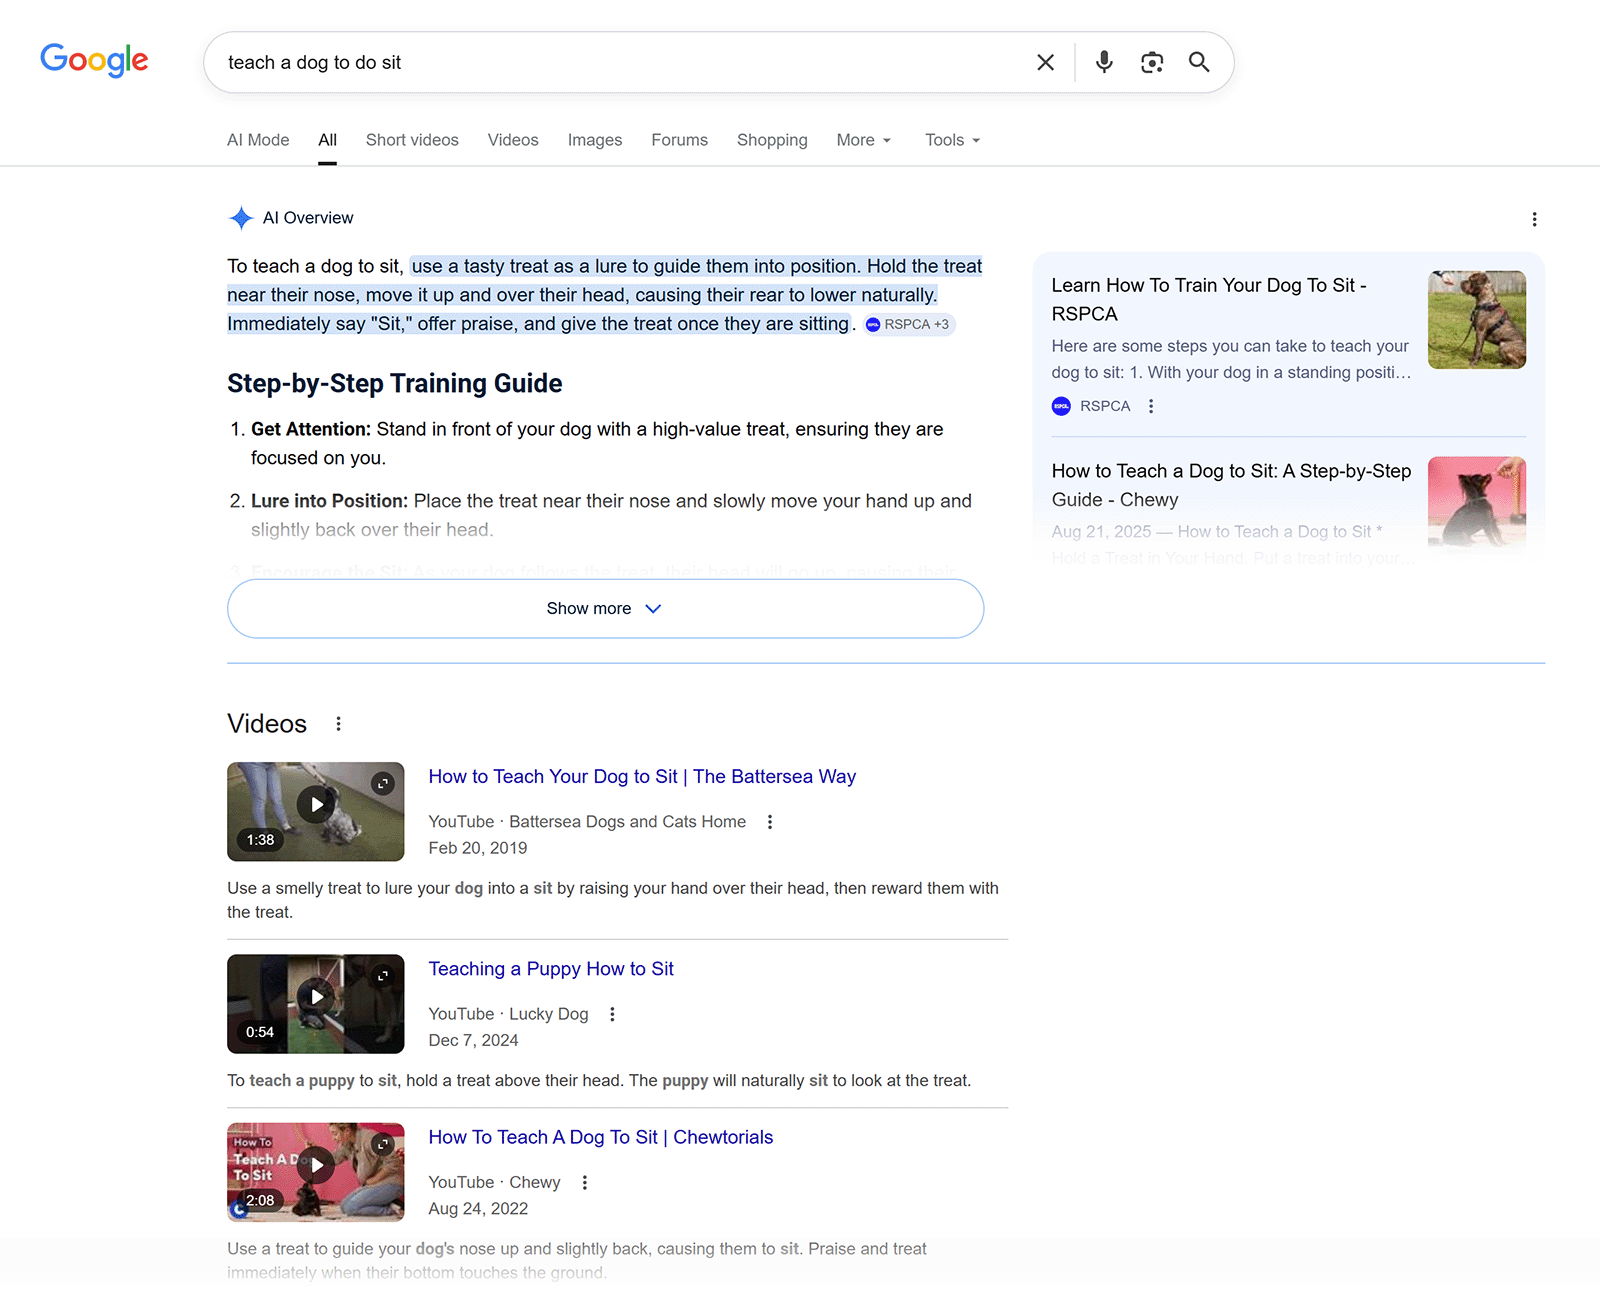Click the RSPCA +3 citation chip
Screen dimensions: 1600x1294
[908, 324]
